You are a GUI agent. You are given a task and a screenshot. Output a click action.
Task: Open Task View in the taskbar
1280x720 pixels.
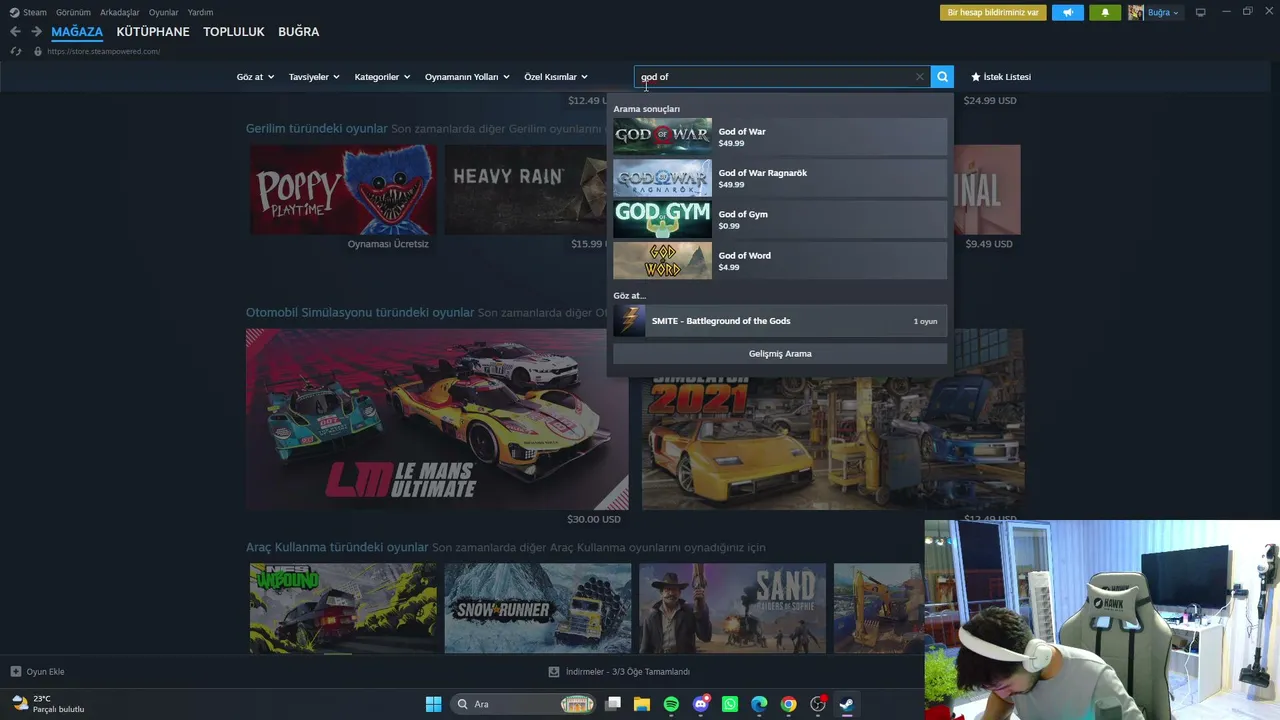613,704
